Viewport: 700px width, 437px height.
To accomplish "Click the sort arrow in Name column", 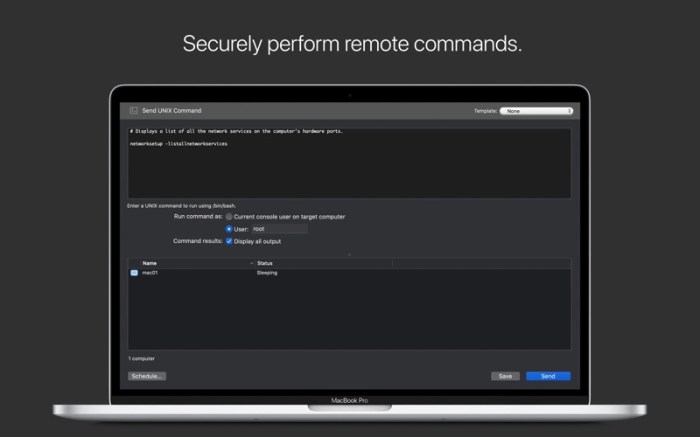I will point(252,262).
